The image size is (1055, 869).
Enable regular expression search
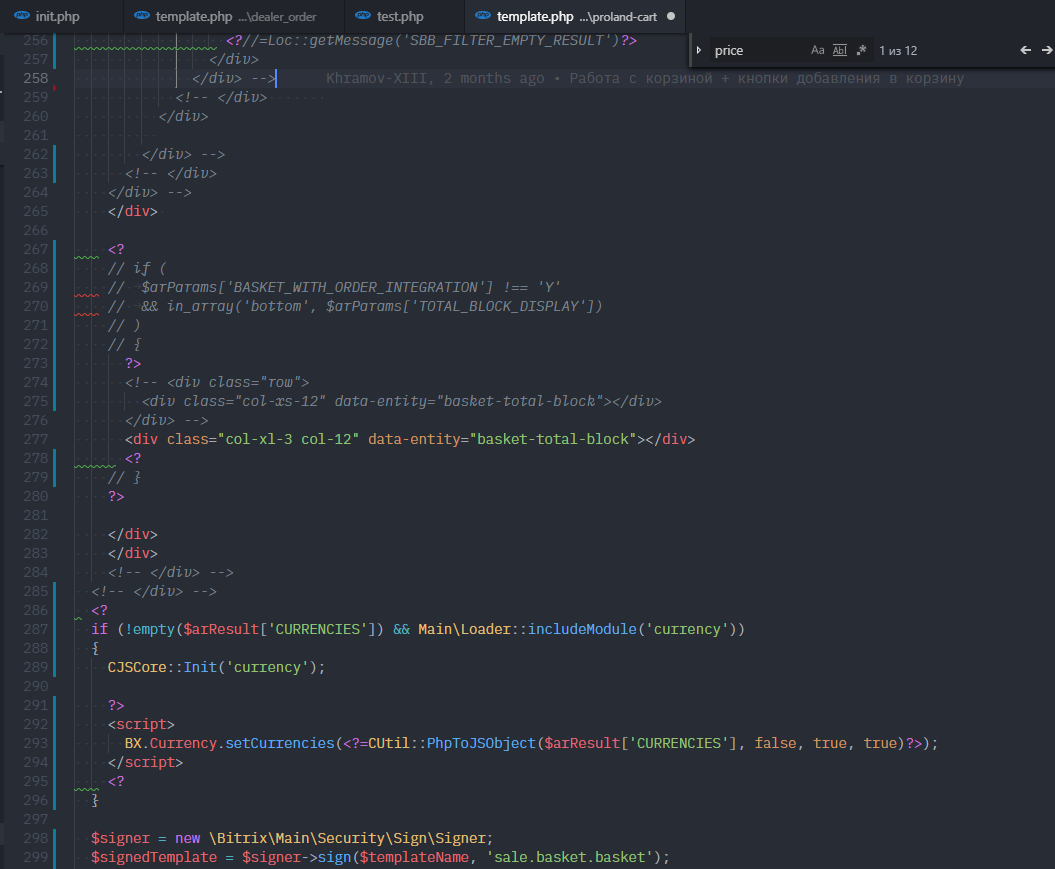(x=860, y=50)
